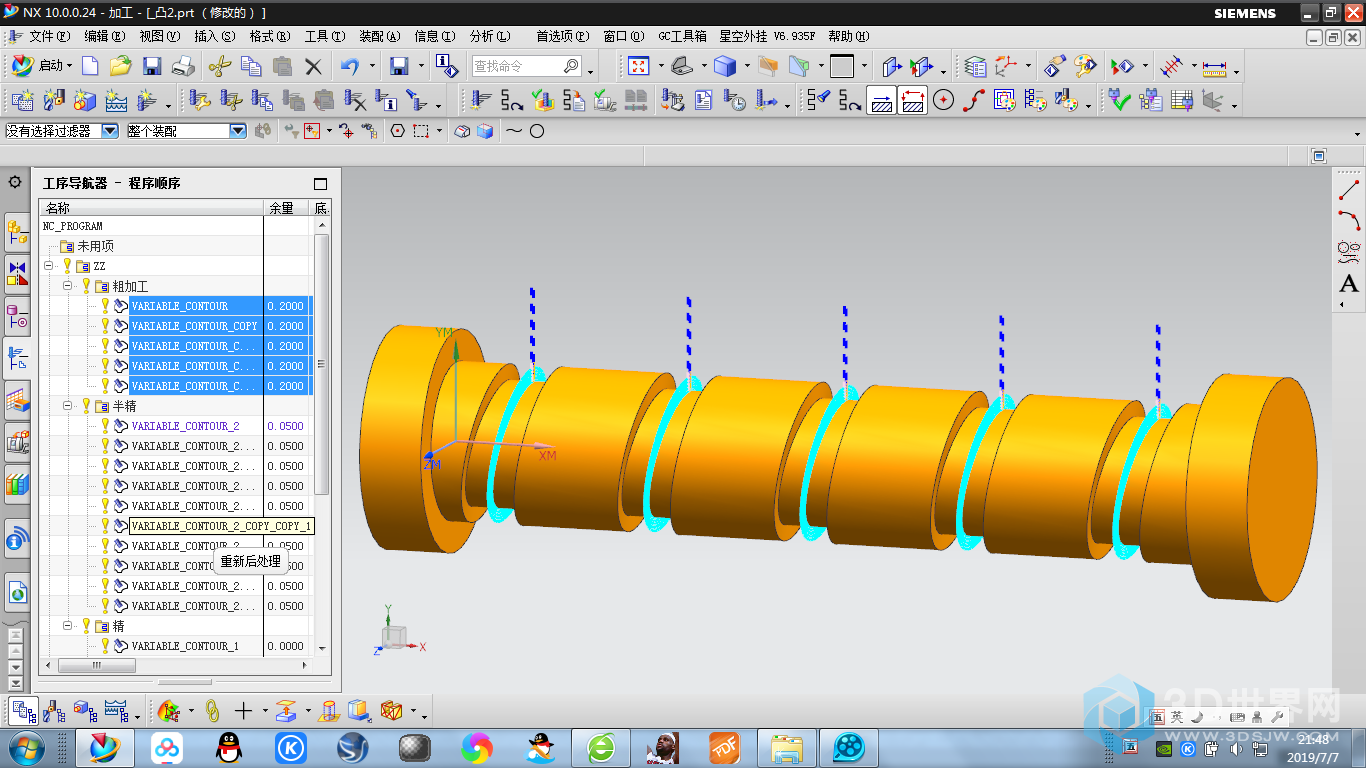This screenshot has height=768, width=1366.
Task: Click the navigator horizontal scrollbar
Action: [x=97, y=665]
